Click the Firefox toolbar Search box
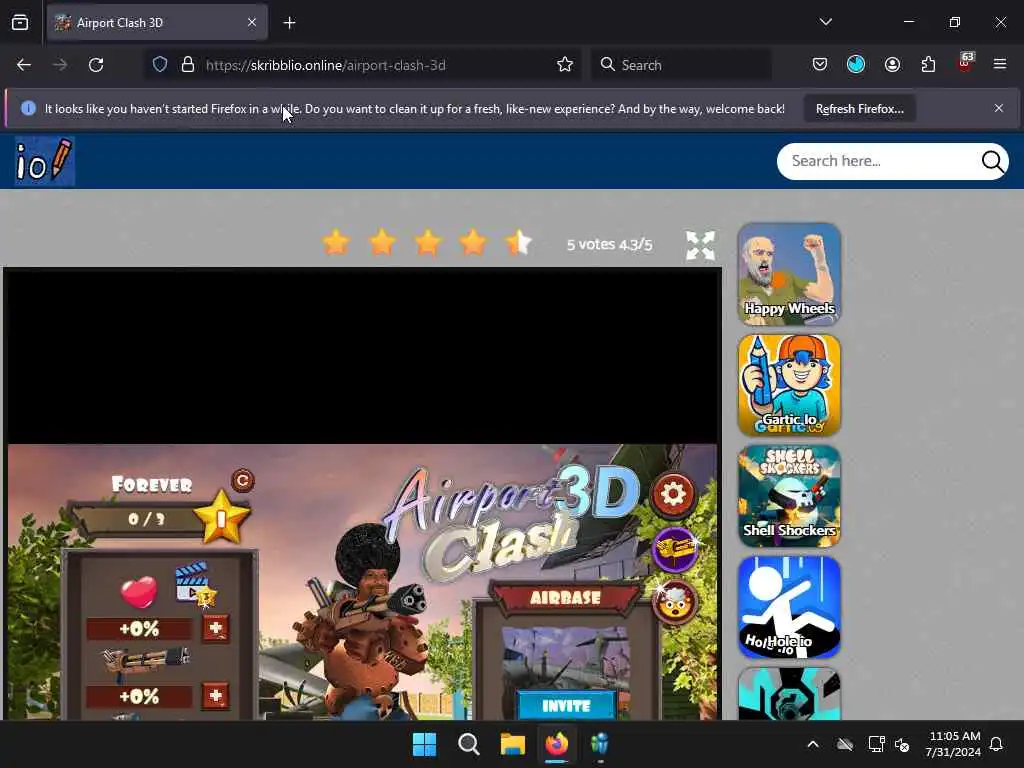The height and width of the screenshot is (768, 1024). (x=680, y=65)
